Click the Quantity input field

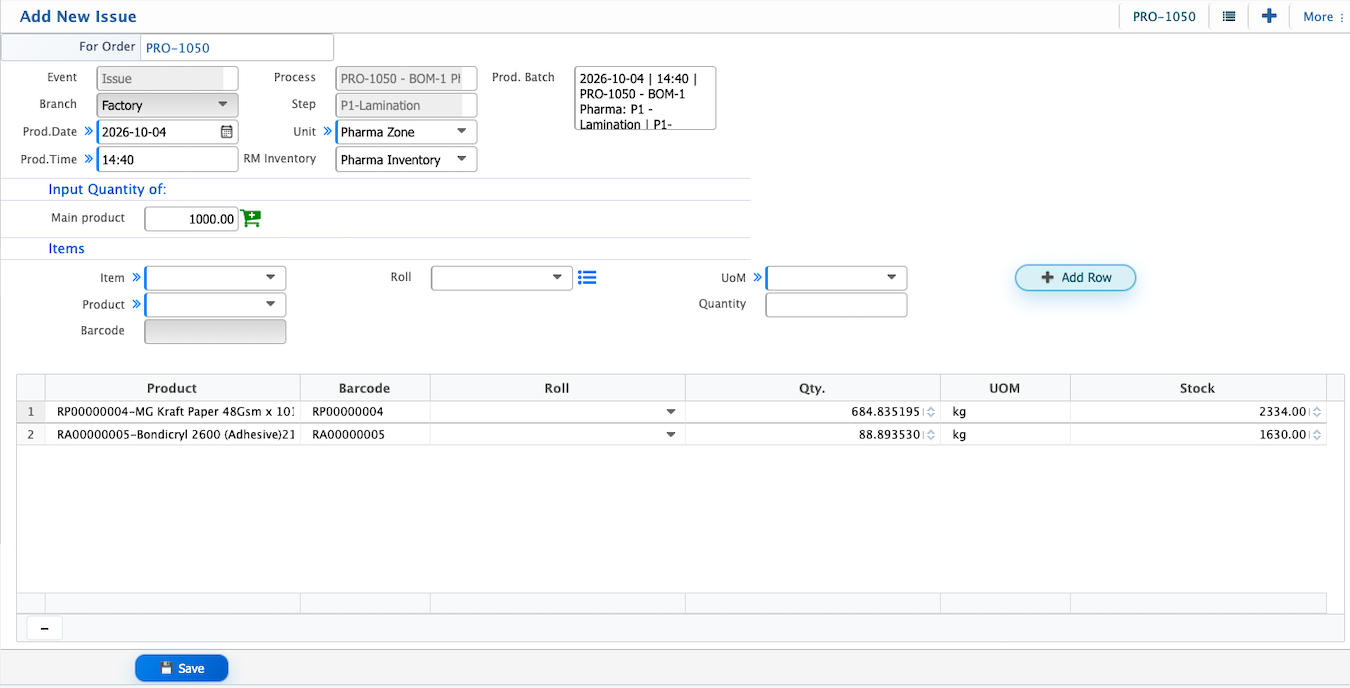837,305
